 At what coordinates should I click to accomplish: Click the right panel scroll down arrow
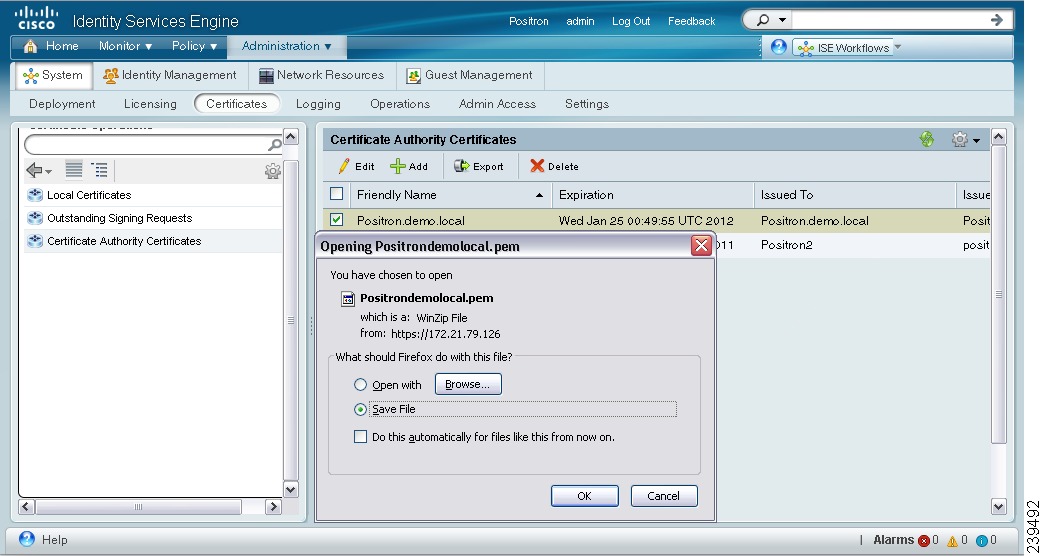point(998,507)
